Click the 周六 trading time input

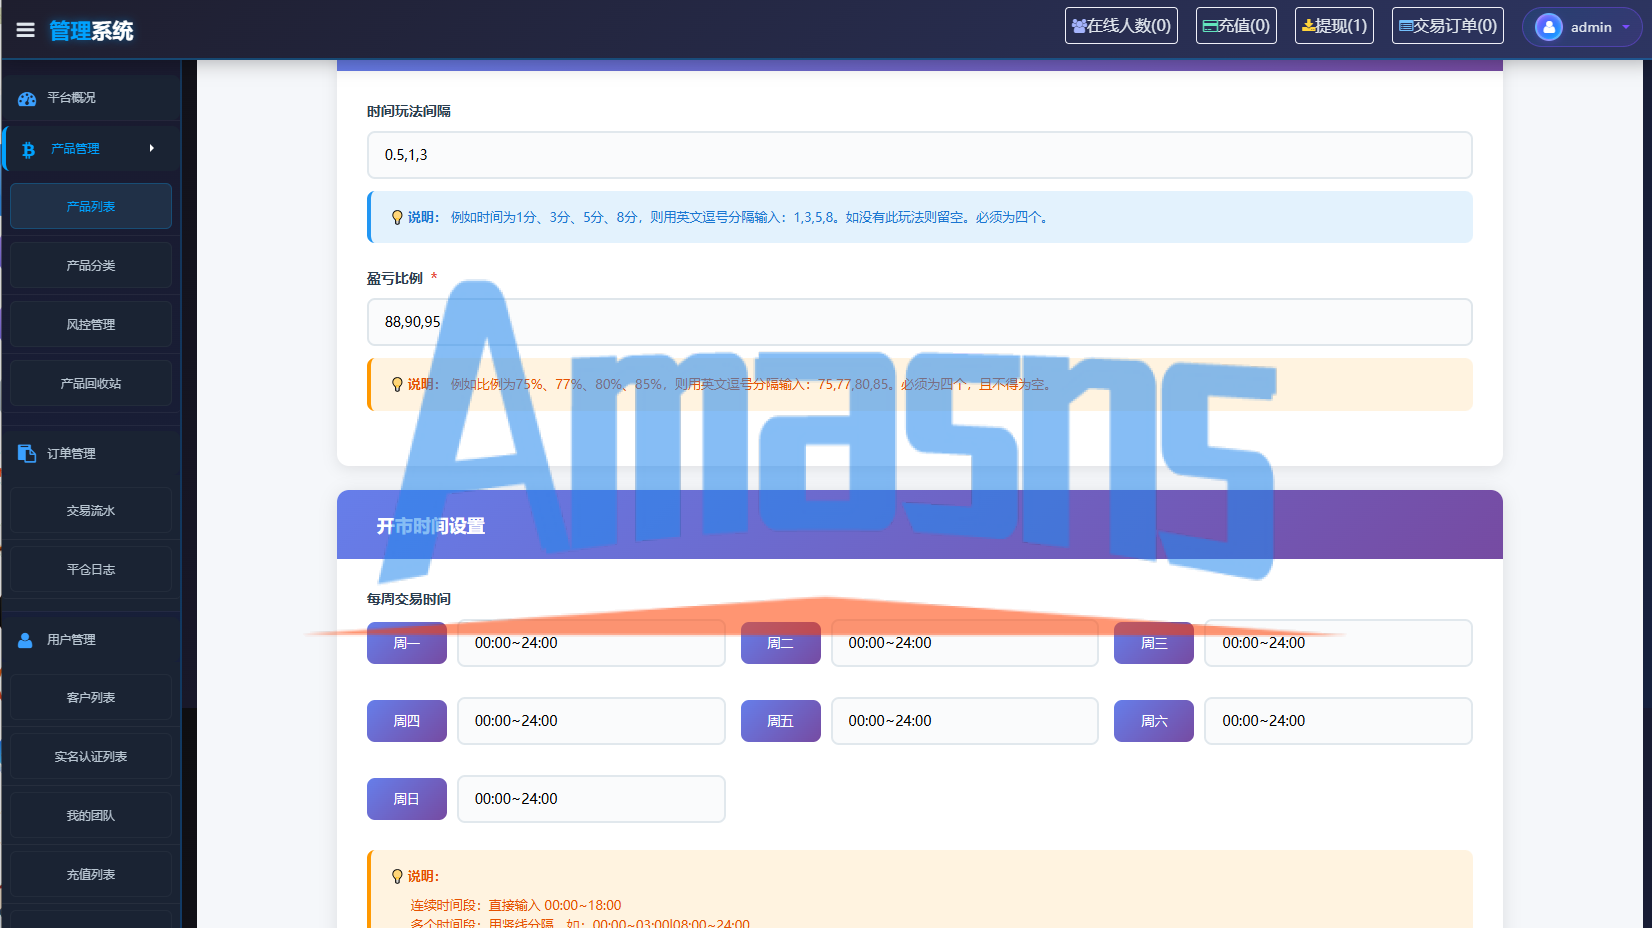coord(1338,721)
